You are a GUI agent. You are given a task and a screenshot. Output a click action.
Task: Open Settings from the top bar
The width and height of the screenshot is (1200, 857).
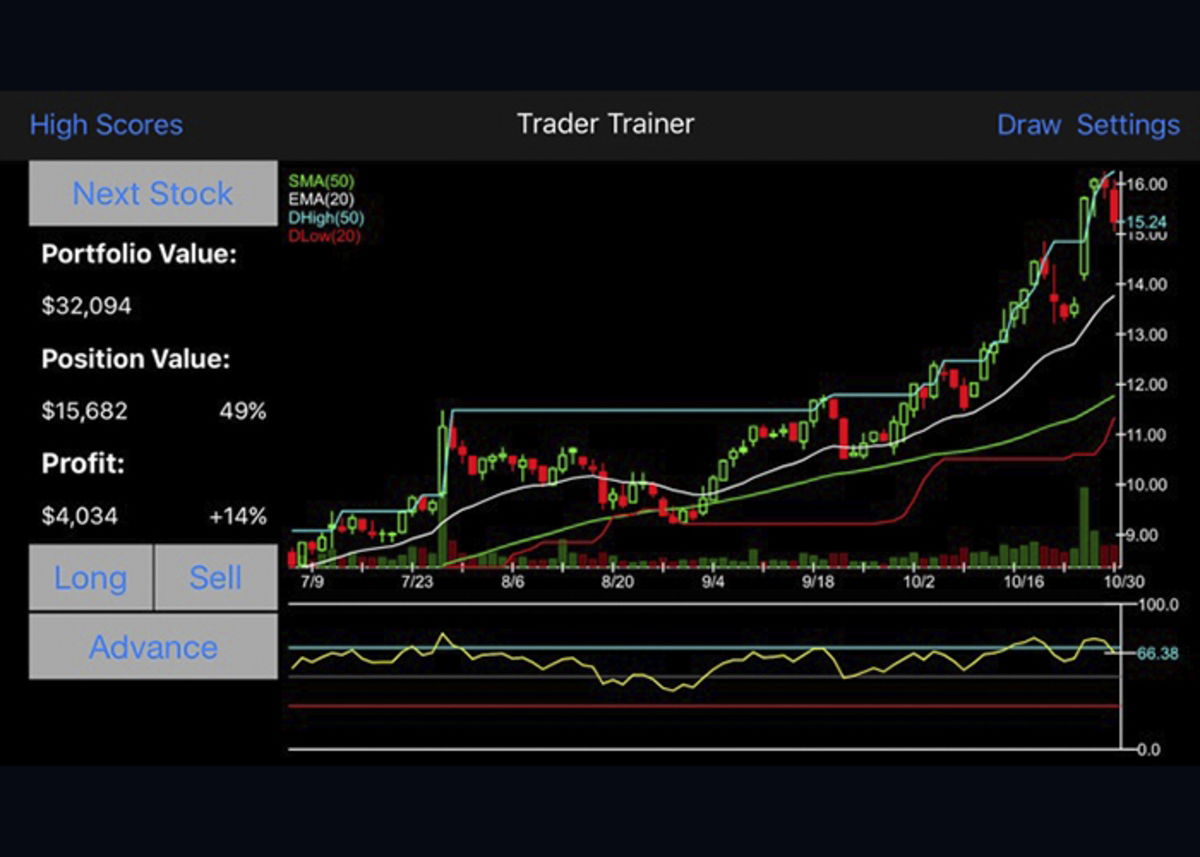point(1127,125)
